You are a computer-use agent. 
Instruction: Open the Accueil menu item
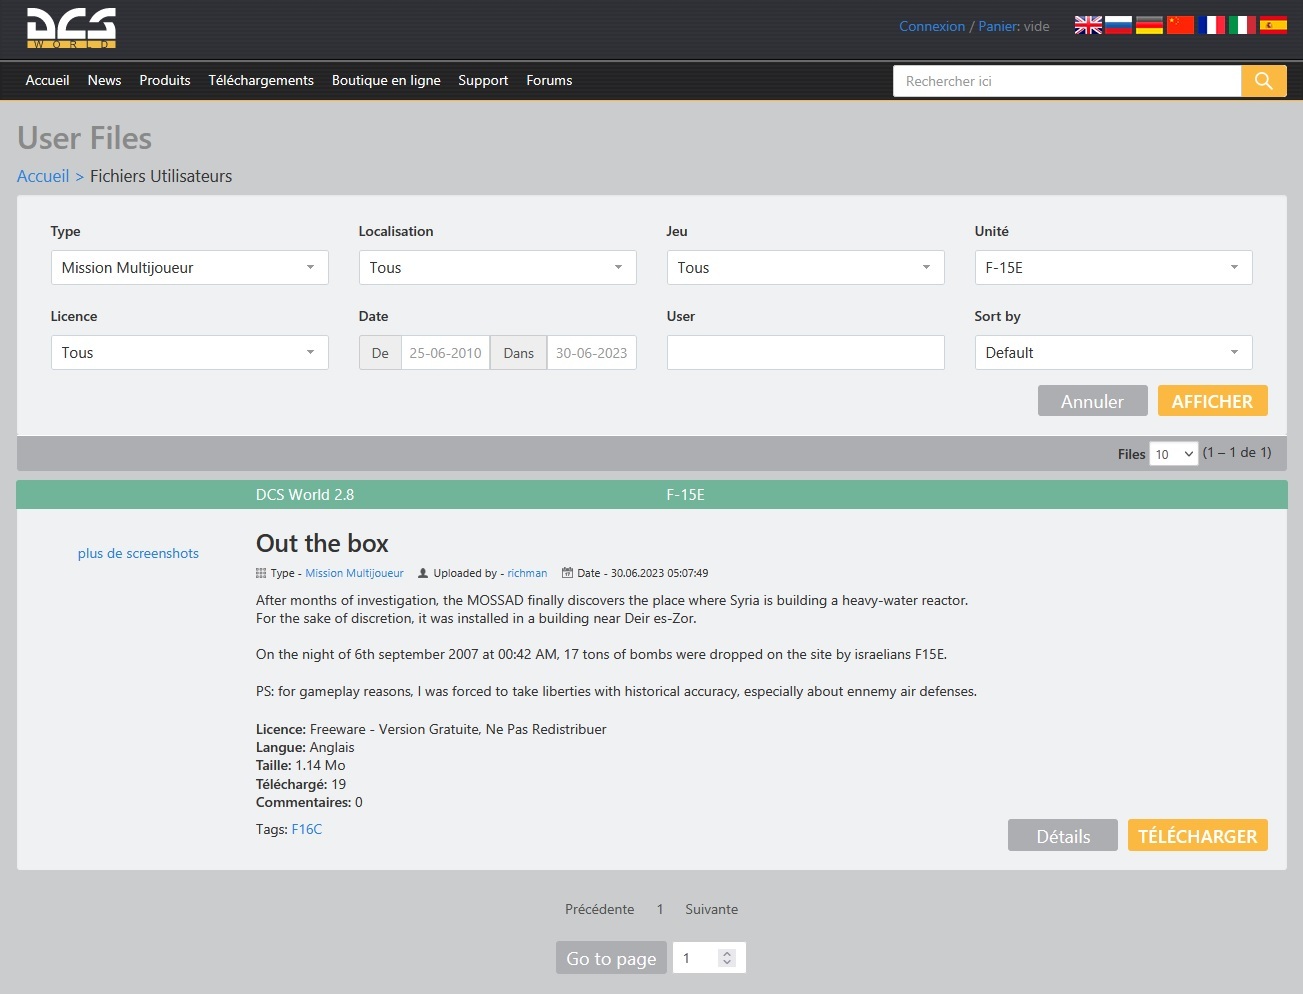pos(48,81)
